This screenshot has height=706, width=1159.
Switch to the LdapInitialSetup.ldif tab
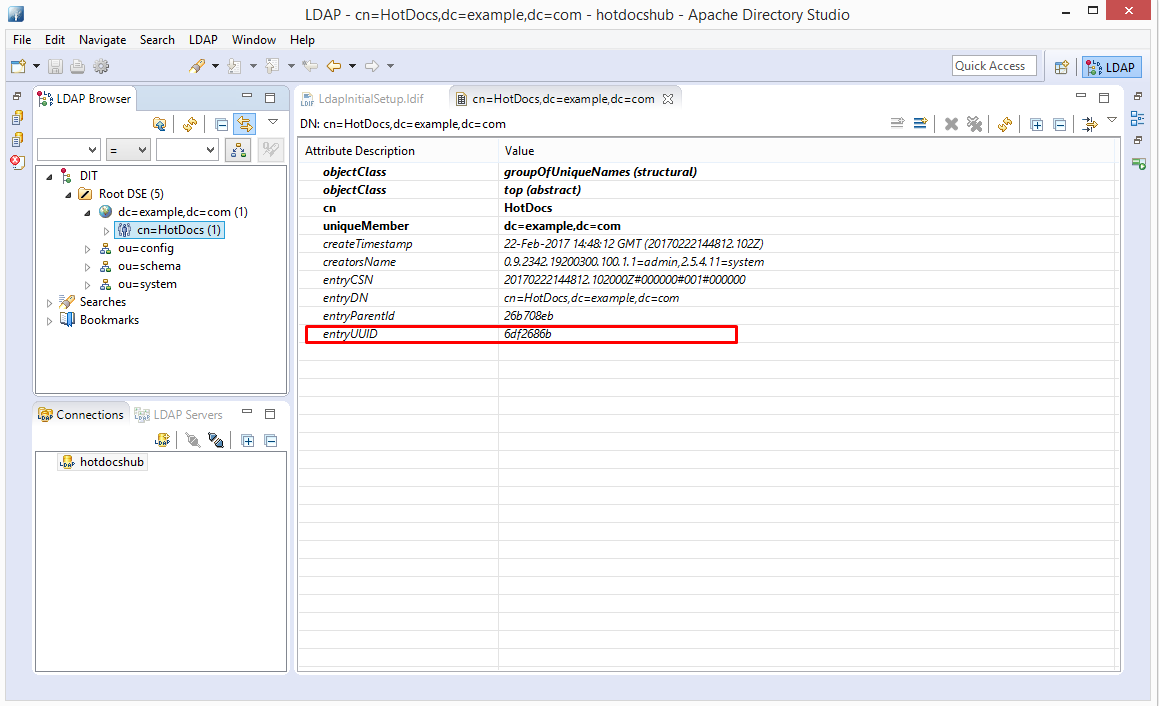point(369,99)
